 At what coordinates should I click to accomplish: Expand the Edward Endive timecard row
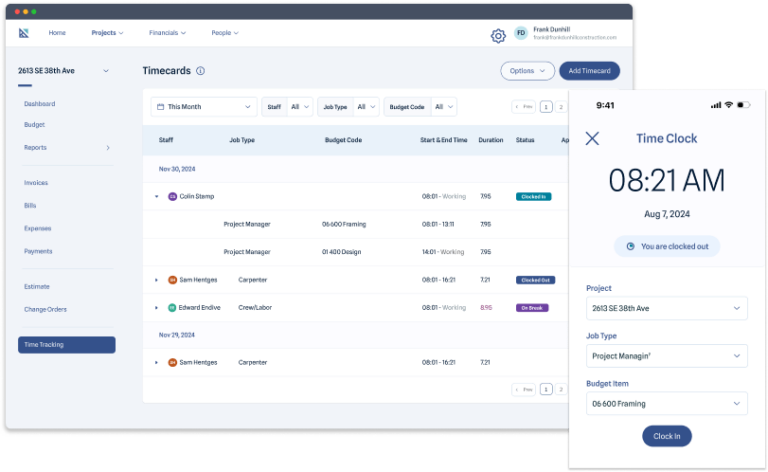[156, 308]
